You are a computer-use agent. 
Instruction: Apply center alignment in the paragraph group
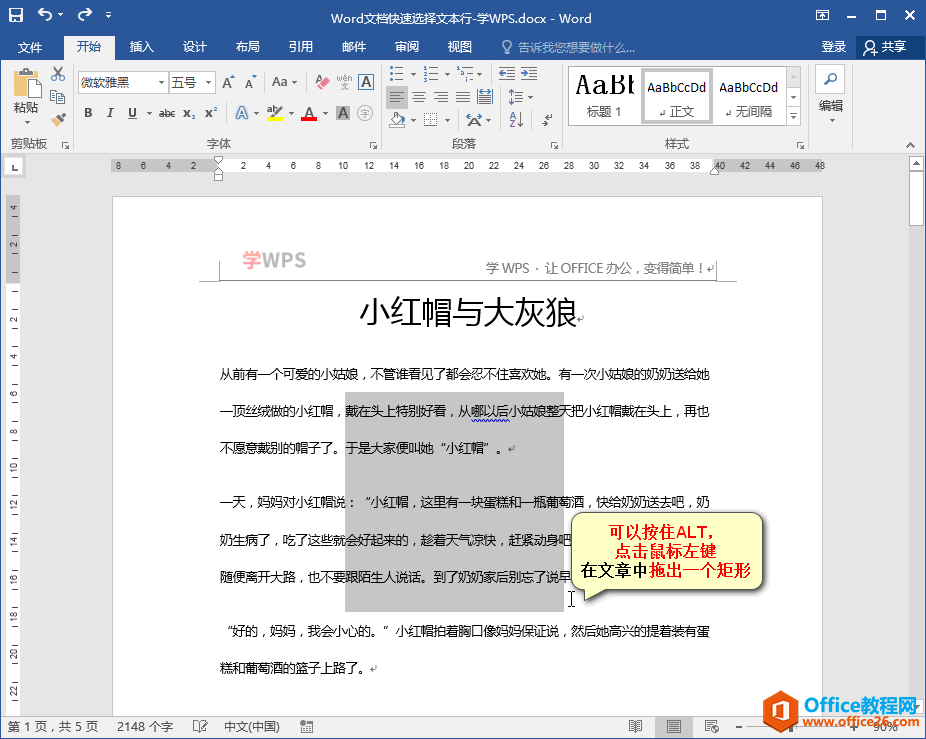coord(417,97)
